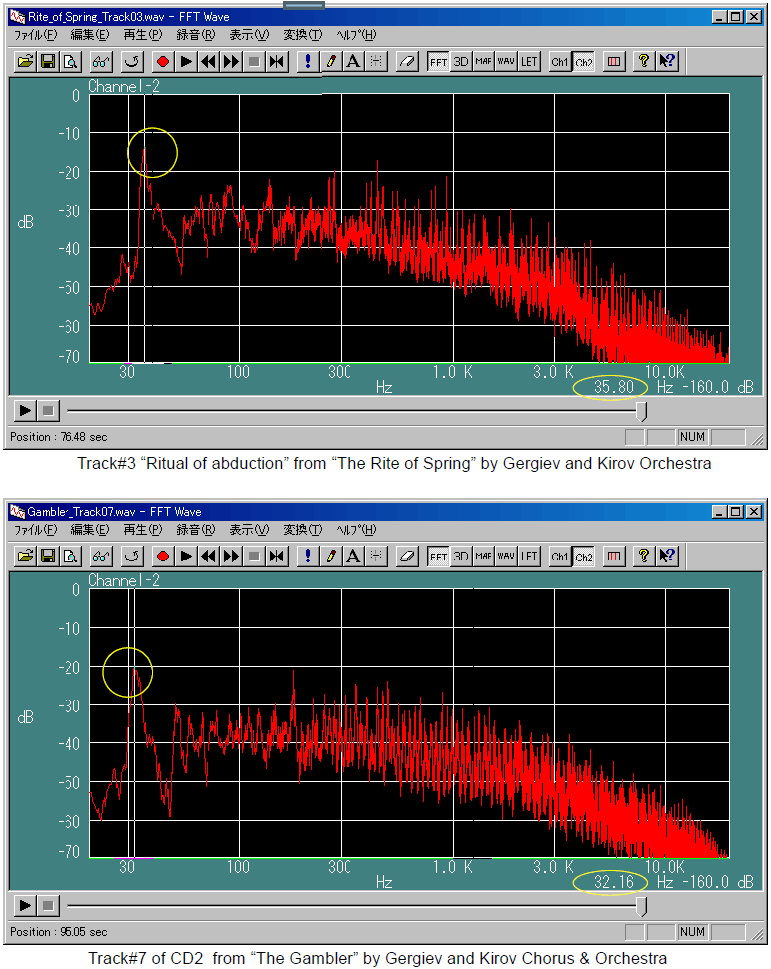Click the position slider thumb in Gambler window
This screenshot has width=771, height=969.
point(641,906)
